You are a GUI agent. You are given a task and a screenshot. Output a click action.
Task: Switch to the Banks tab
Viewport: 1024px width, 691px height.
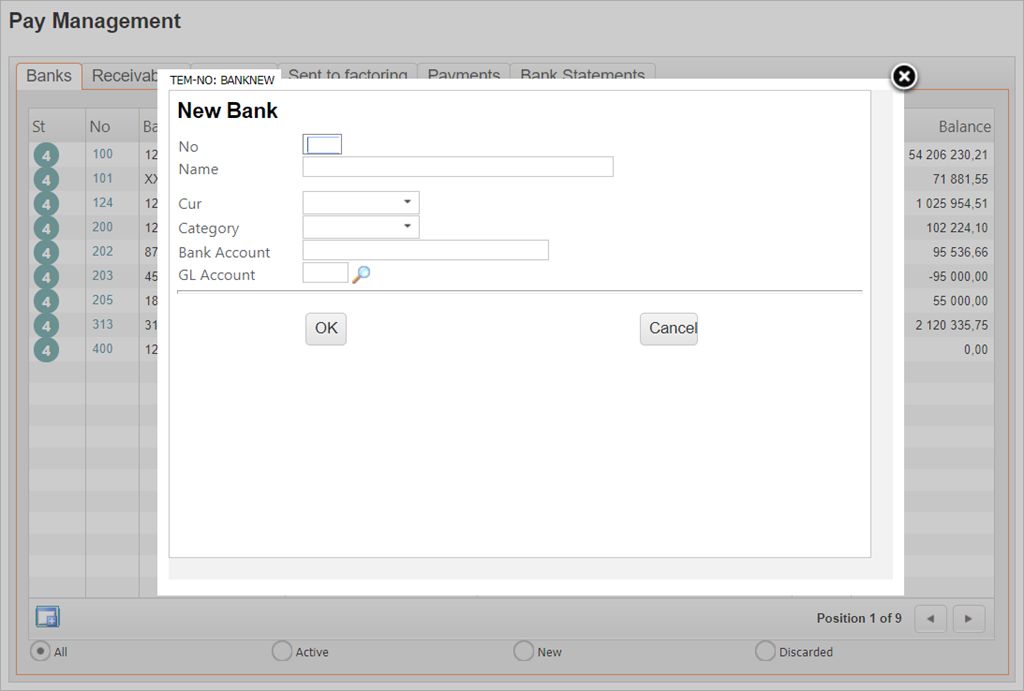coord(49,76)
